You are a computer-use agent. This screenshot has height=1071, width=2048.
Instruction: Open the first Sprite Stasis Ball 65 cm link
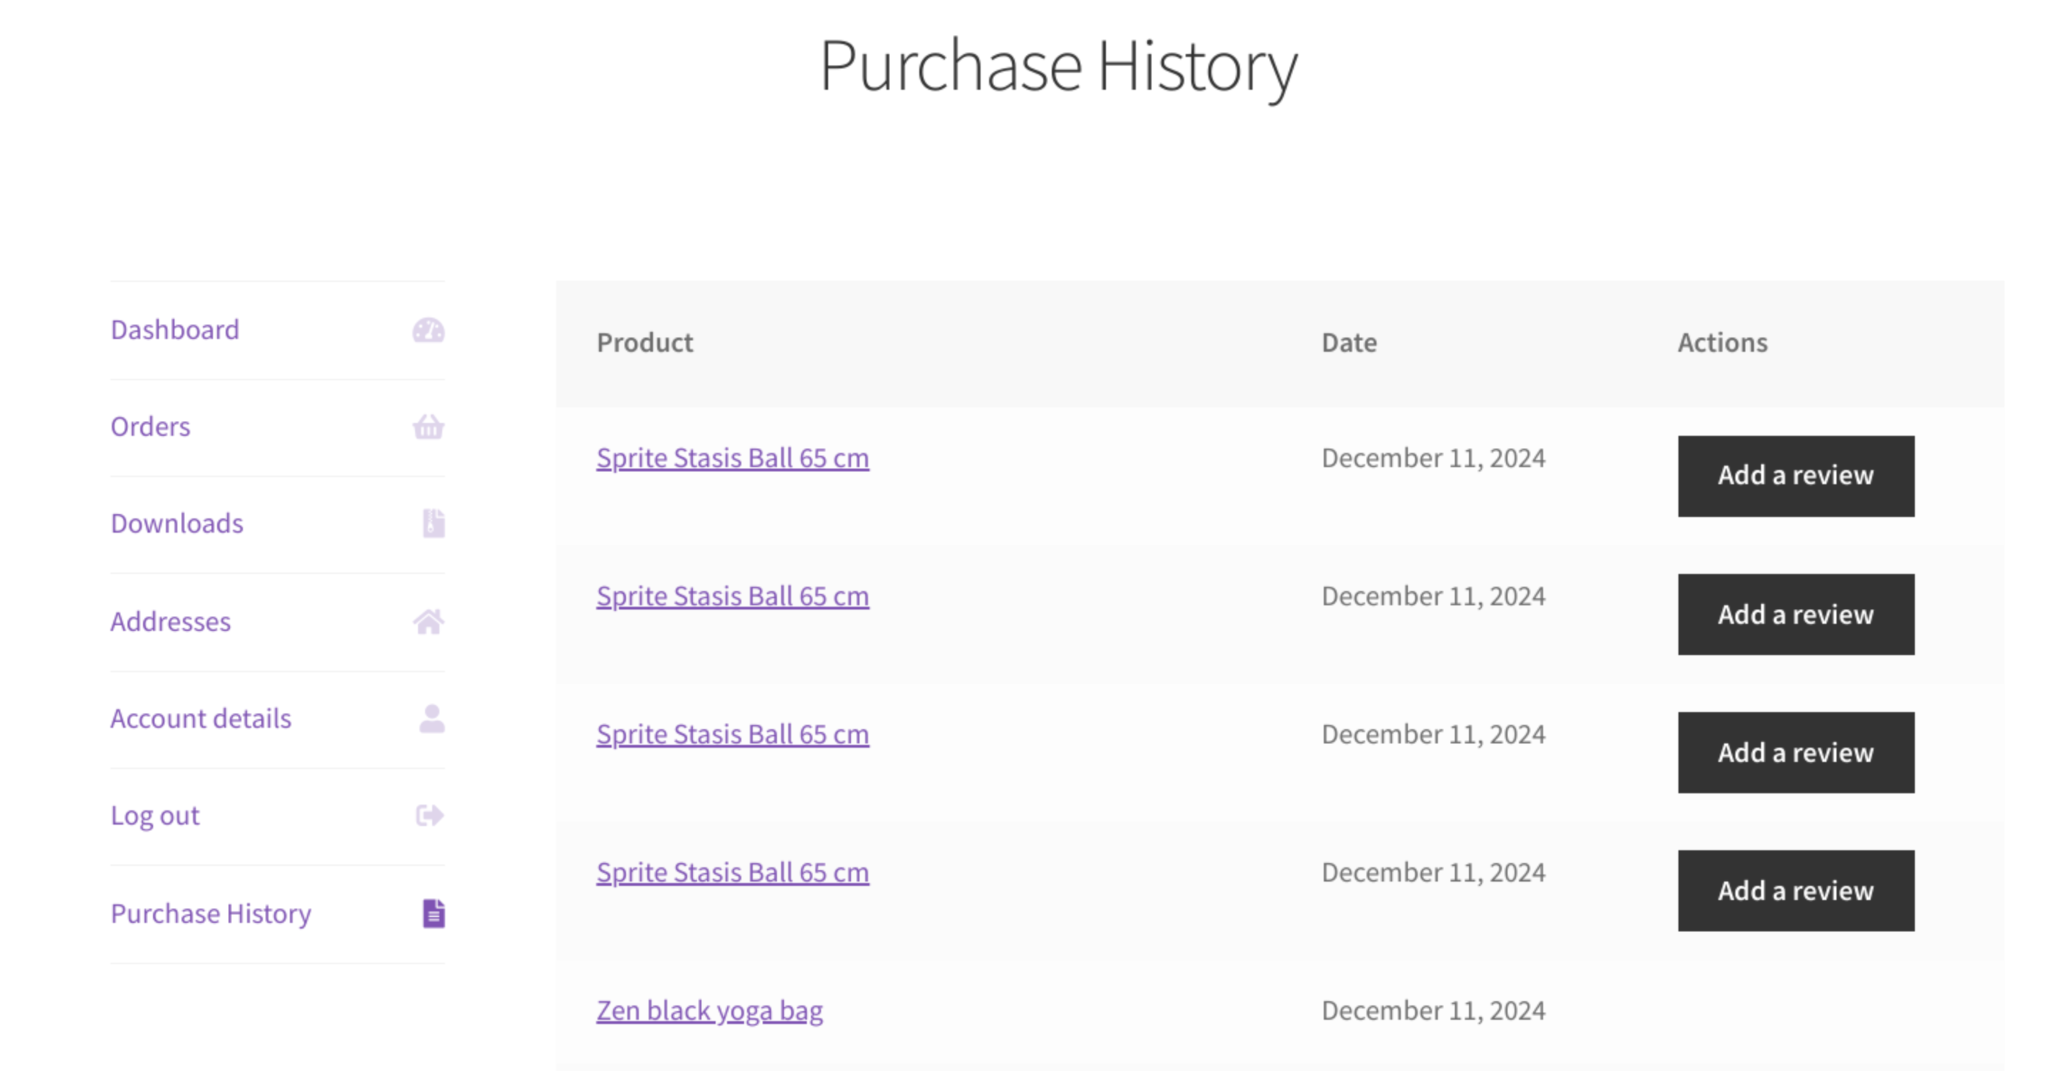tap(732, 458)
